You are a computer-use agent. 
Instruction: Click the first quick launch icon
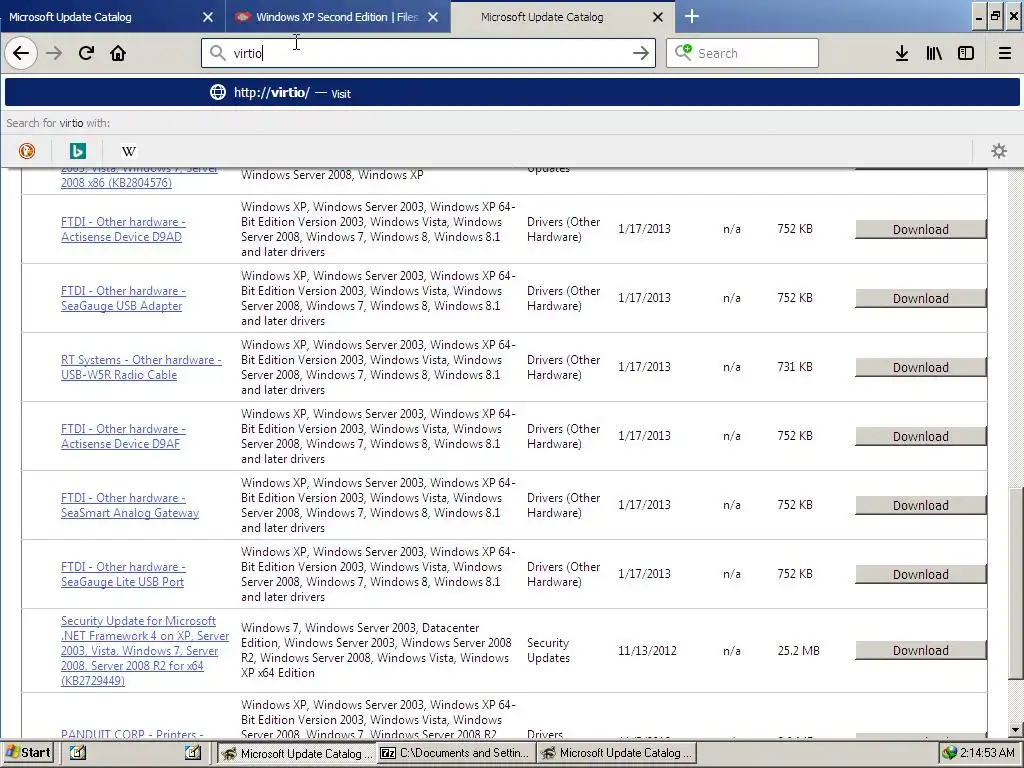click(x=78, y=753)
